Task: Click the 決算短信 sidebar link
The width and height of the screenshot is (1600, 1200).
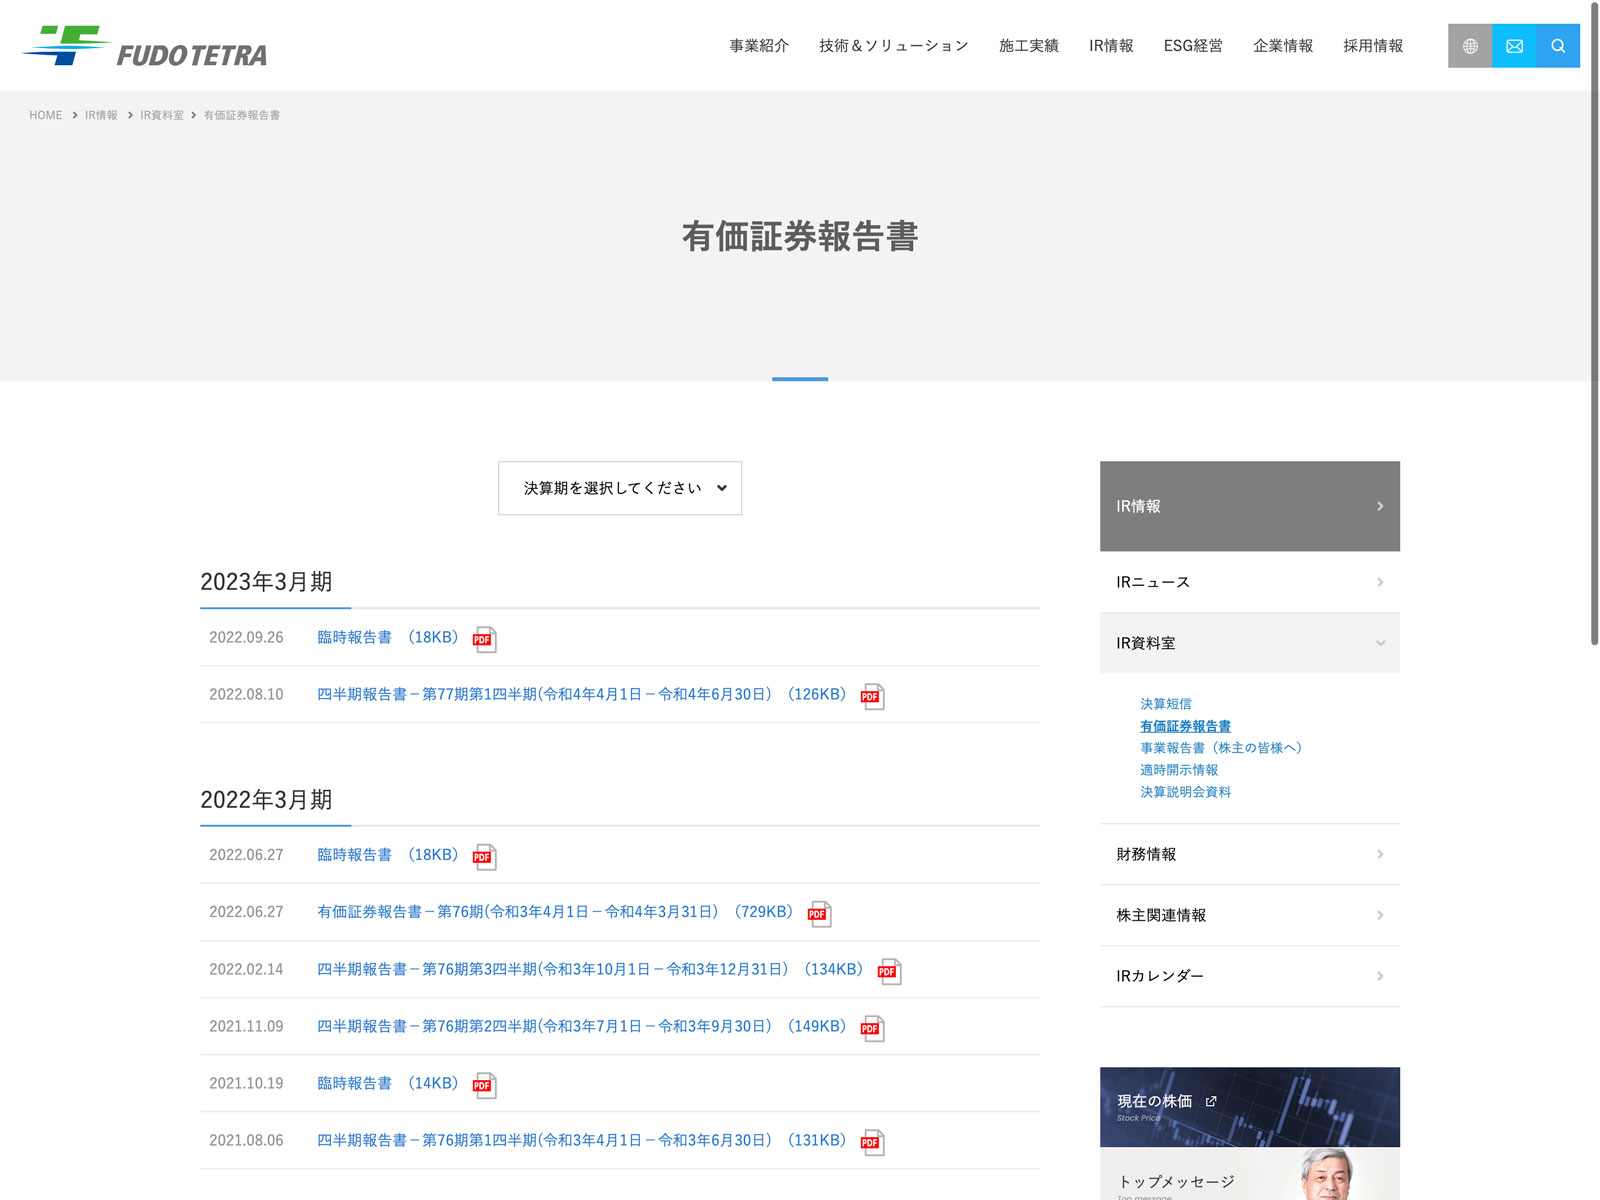Action: point(1165,704)
